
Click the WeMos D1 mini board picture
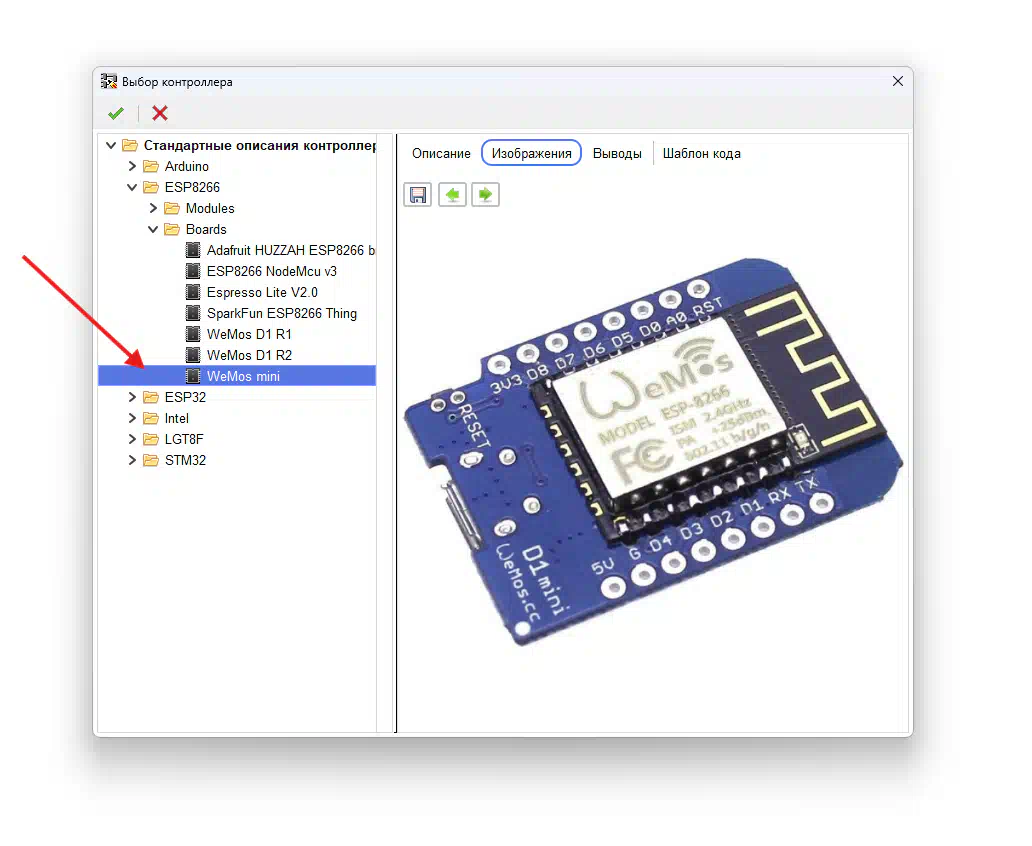653,452
